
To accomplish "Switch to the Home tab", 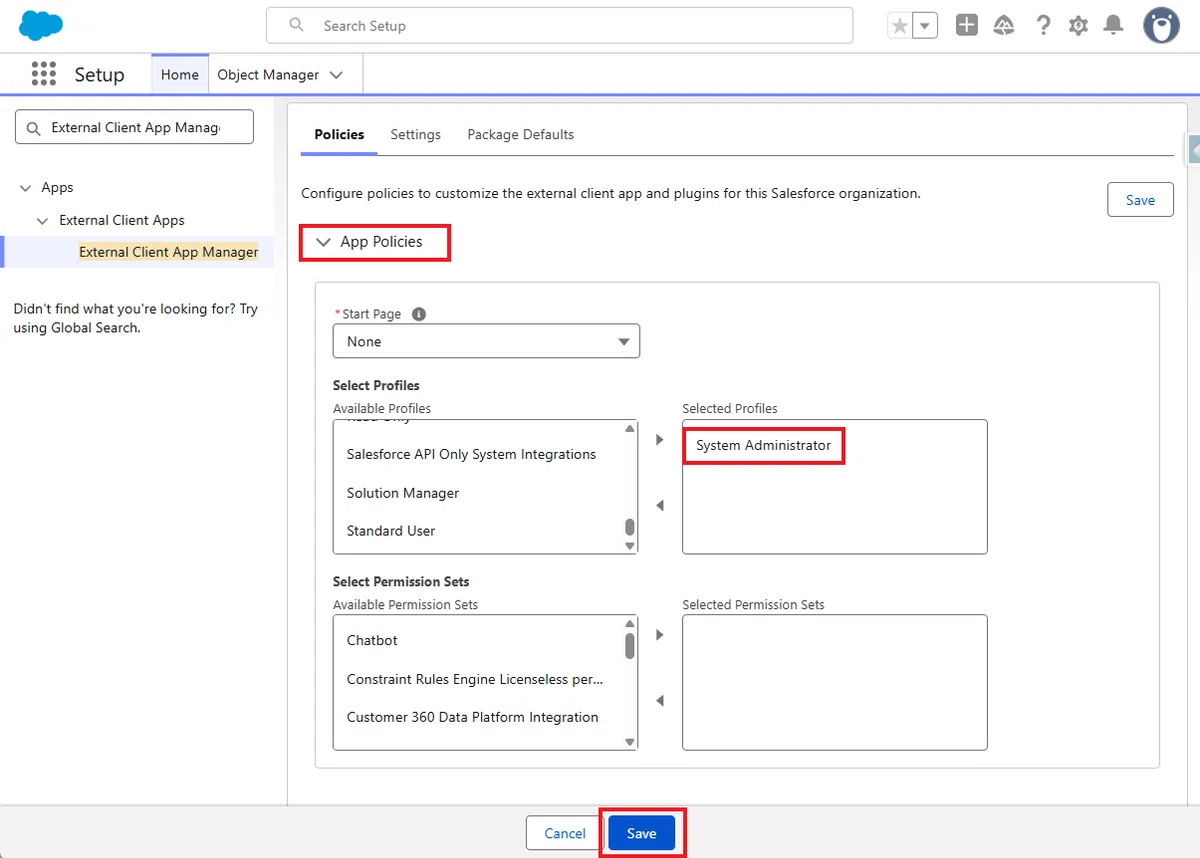I will pyautogui.click(x=180, y=74).
